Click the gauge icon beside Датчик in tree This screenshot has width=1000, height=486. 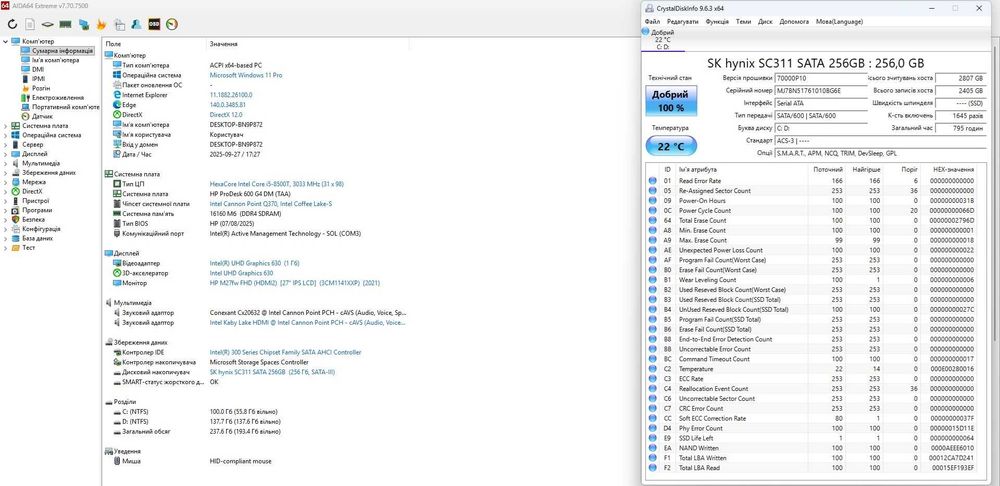(x=26, y=117)
